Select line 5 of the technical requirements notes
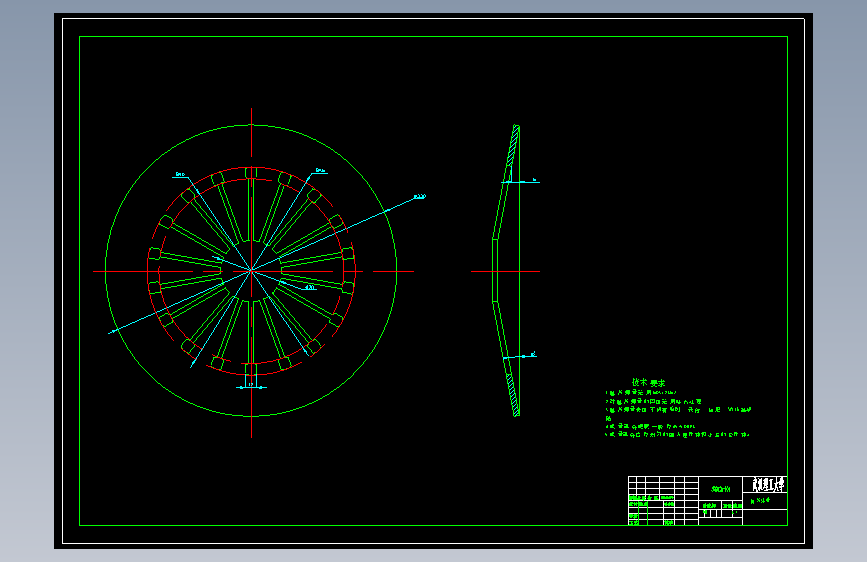This screenshot has height=562, width=867. pyautogui.click(x=677, y=435)
